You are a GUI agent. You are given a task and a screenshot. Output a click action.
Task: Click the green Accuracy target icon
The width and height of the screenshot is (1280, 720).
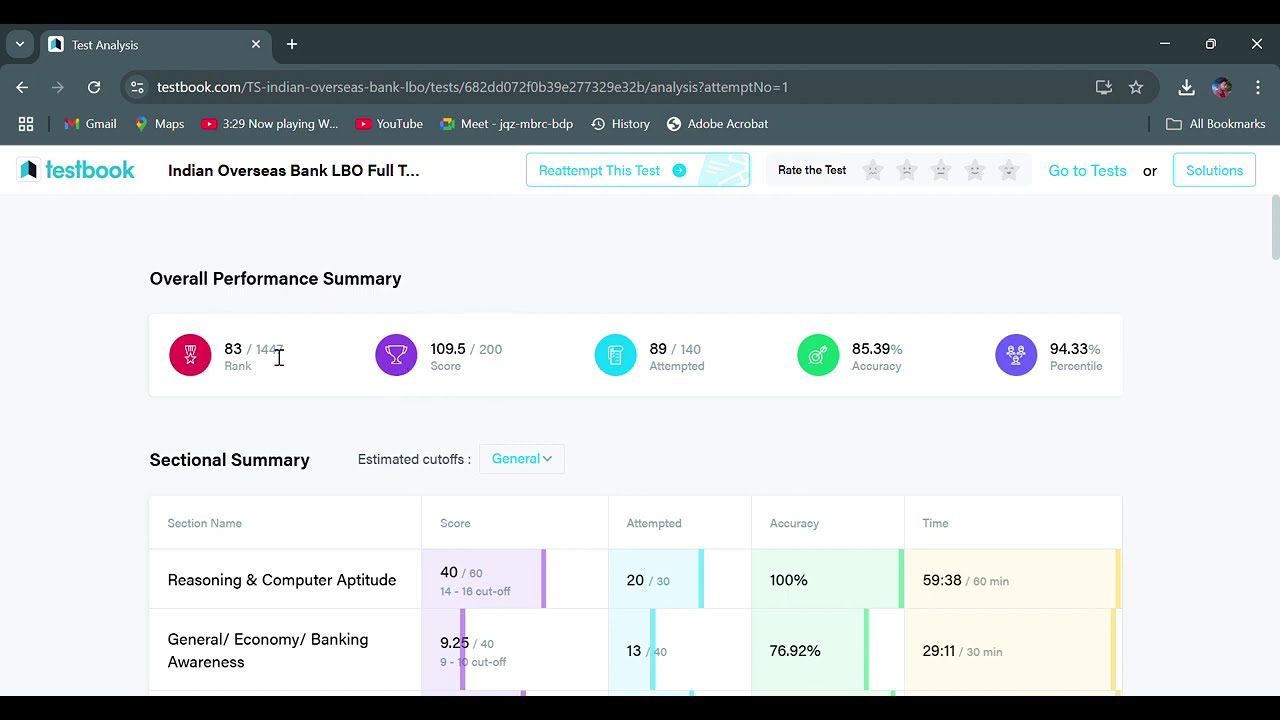818,355
